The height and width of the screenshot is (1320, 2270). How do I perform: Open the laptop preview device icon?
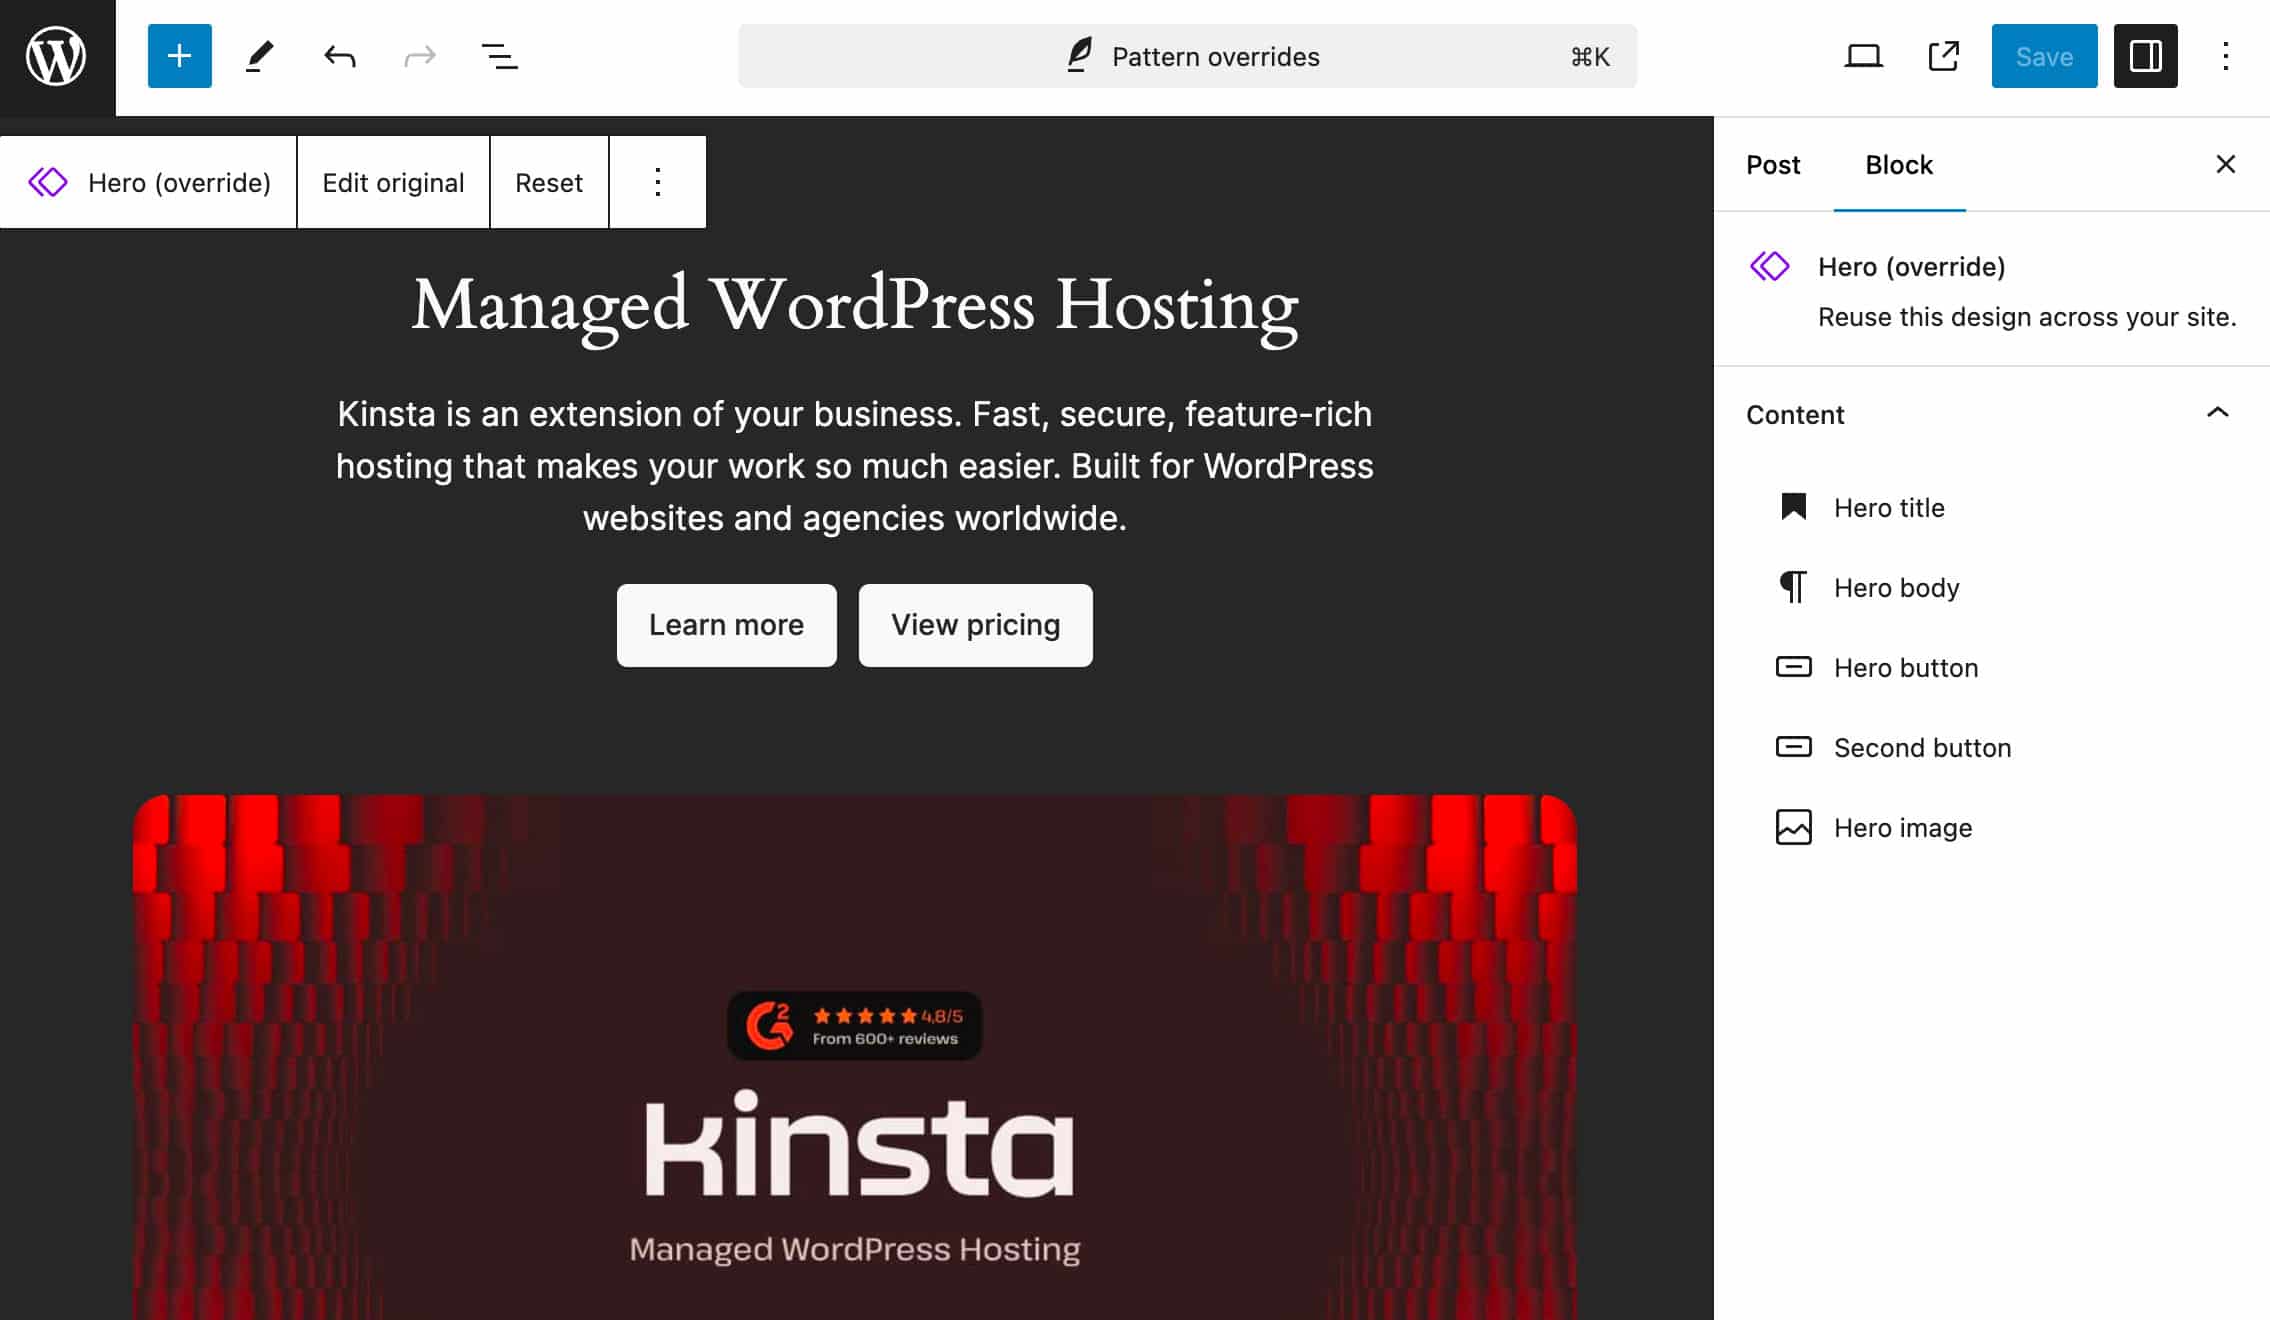[x=1863, y=56]
